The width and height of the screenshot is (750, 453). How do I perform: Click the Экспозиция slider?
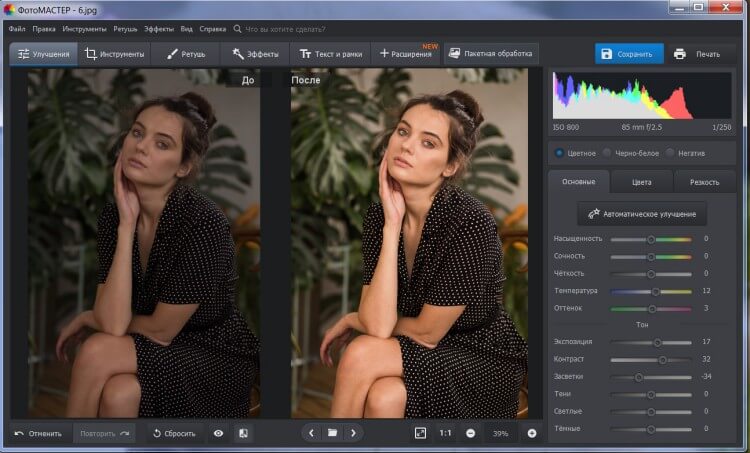(651, 342)
